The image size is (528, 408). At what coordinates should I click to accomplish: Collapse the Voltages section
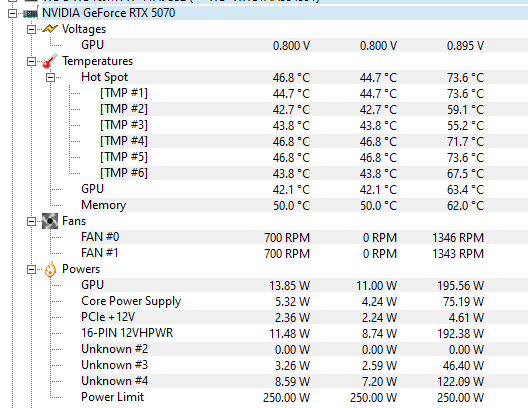[31, 29]
